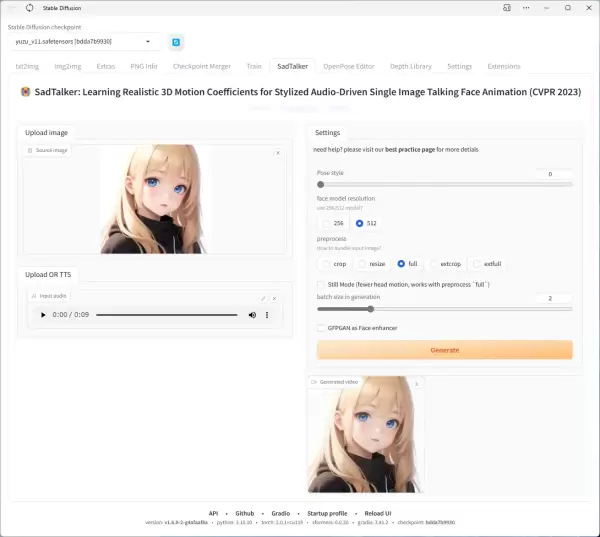Enable Still Mode checkbox
Image resolution: width=600 pixels, height=537 pixels.
(321, 284)
